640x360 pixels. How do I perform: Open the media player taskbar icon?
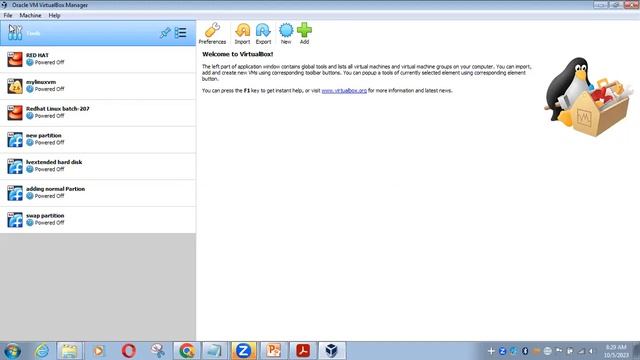click(98, 351)
